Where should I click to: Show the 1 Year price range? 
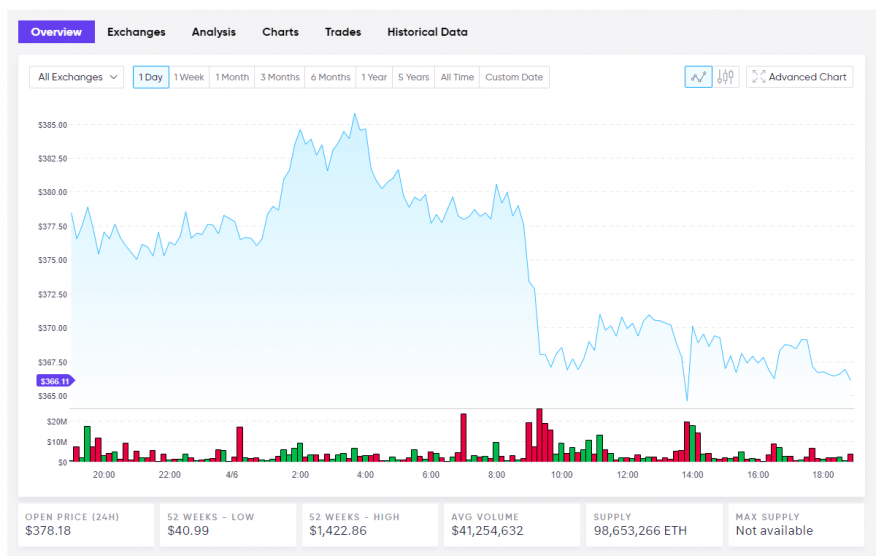[374, 77]
